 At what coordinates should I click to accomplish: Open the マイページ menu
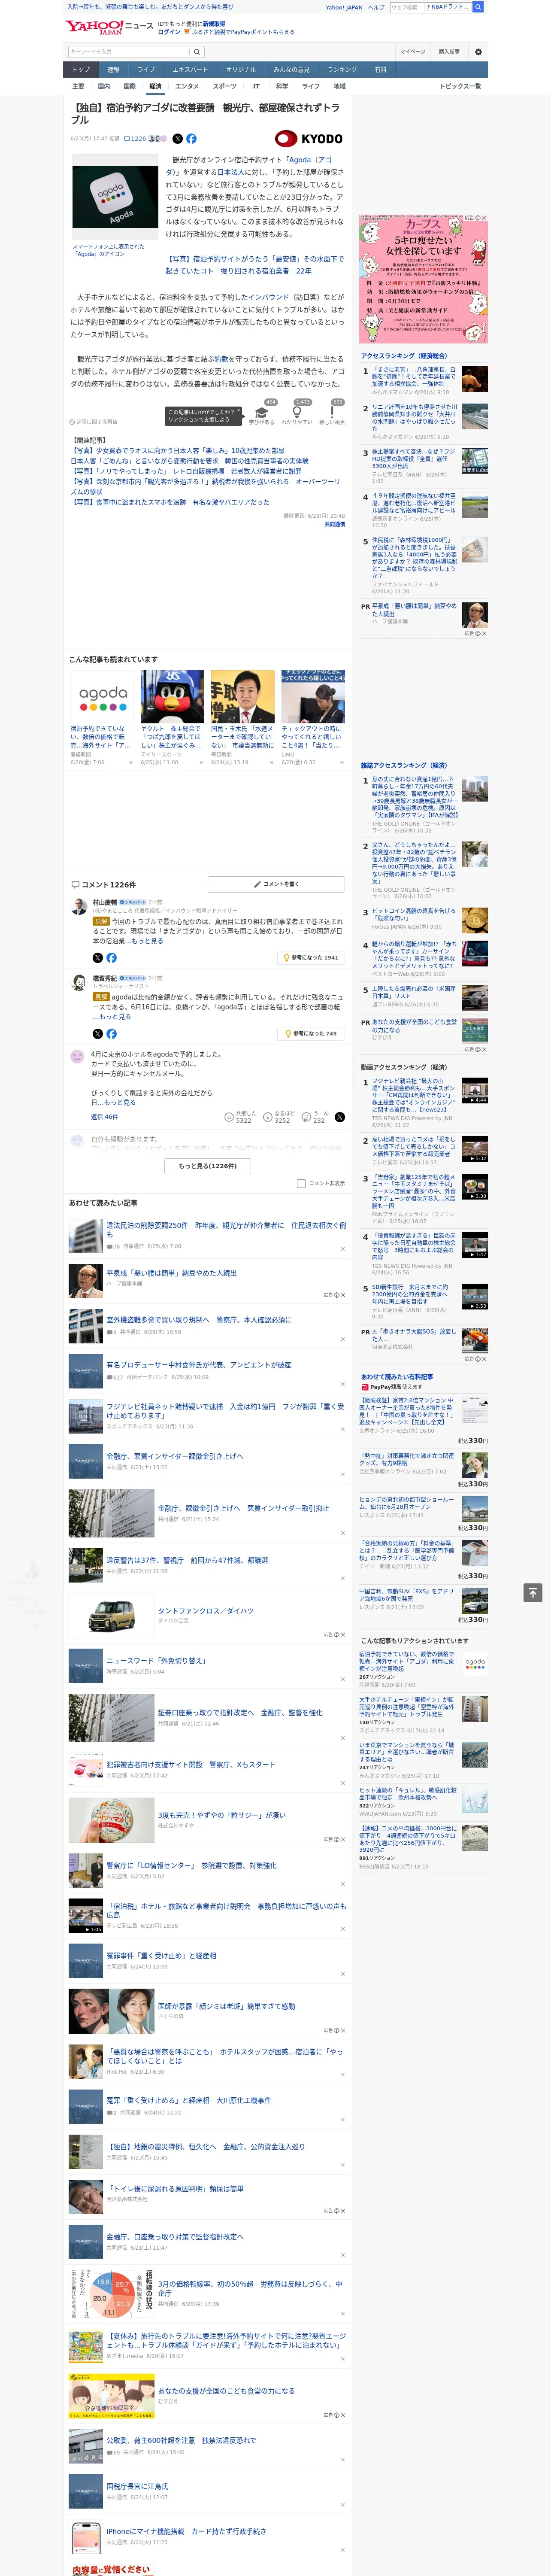412,52
